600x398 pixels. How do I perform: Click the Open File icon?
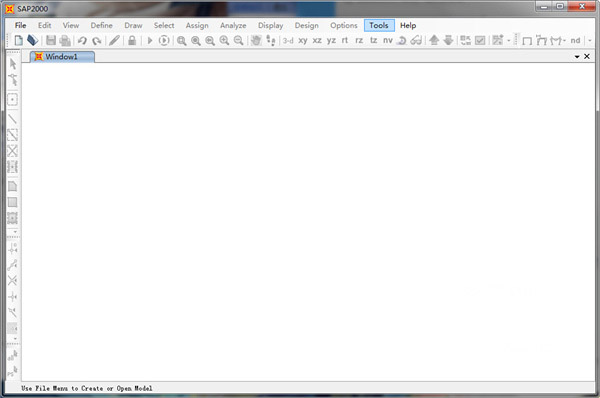click(33, 40)
